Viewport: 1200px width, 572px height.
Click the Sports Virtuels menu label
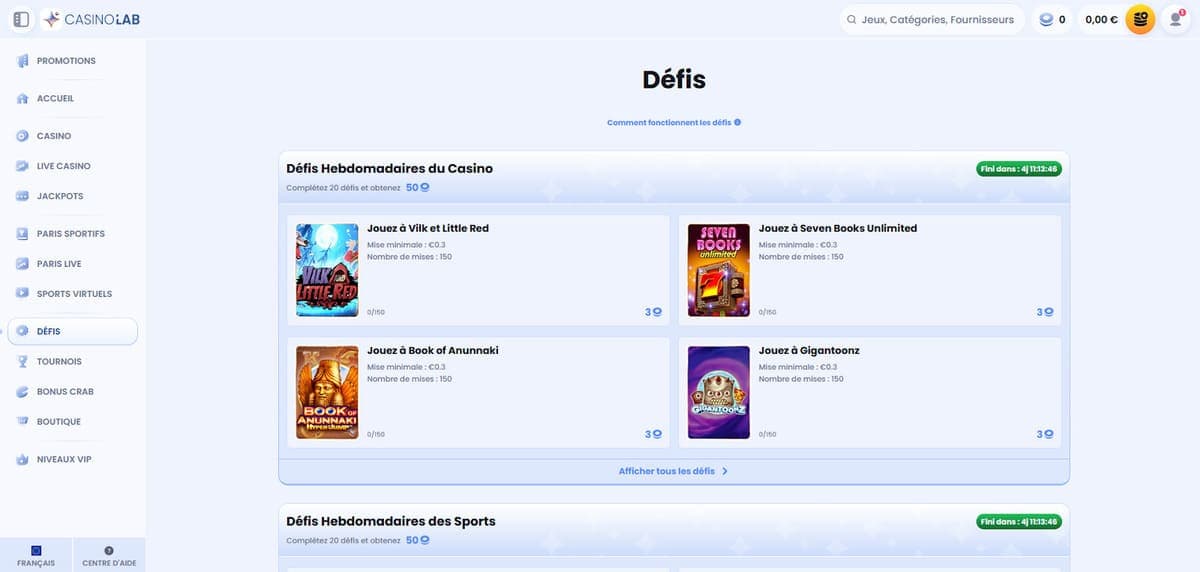tap(74, 294)
